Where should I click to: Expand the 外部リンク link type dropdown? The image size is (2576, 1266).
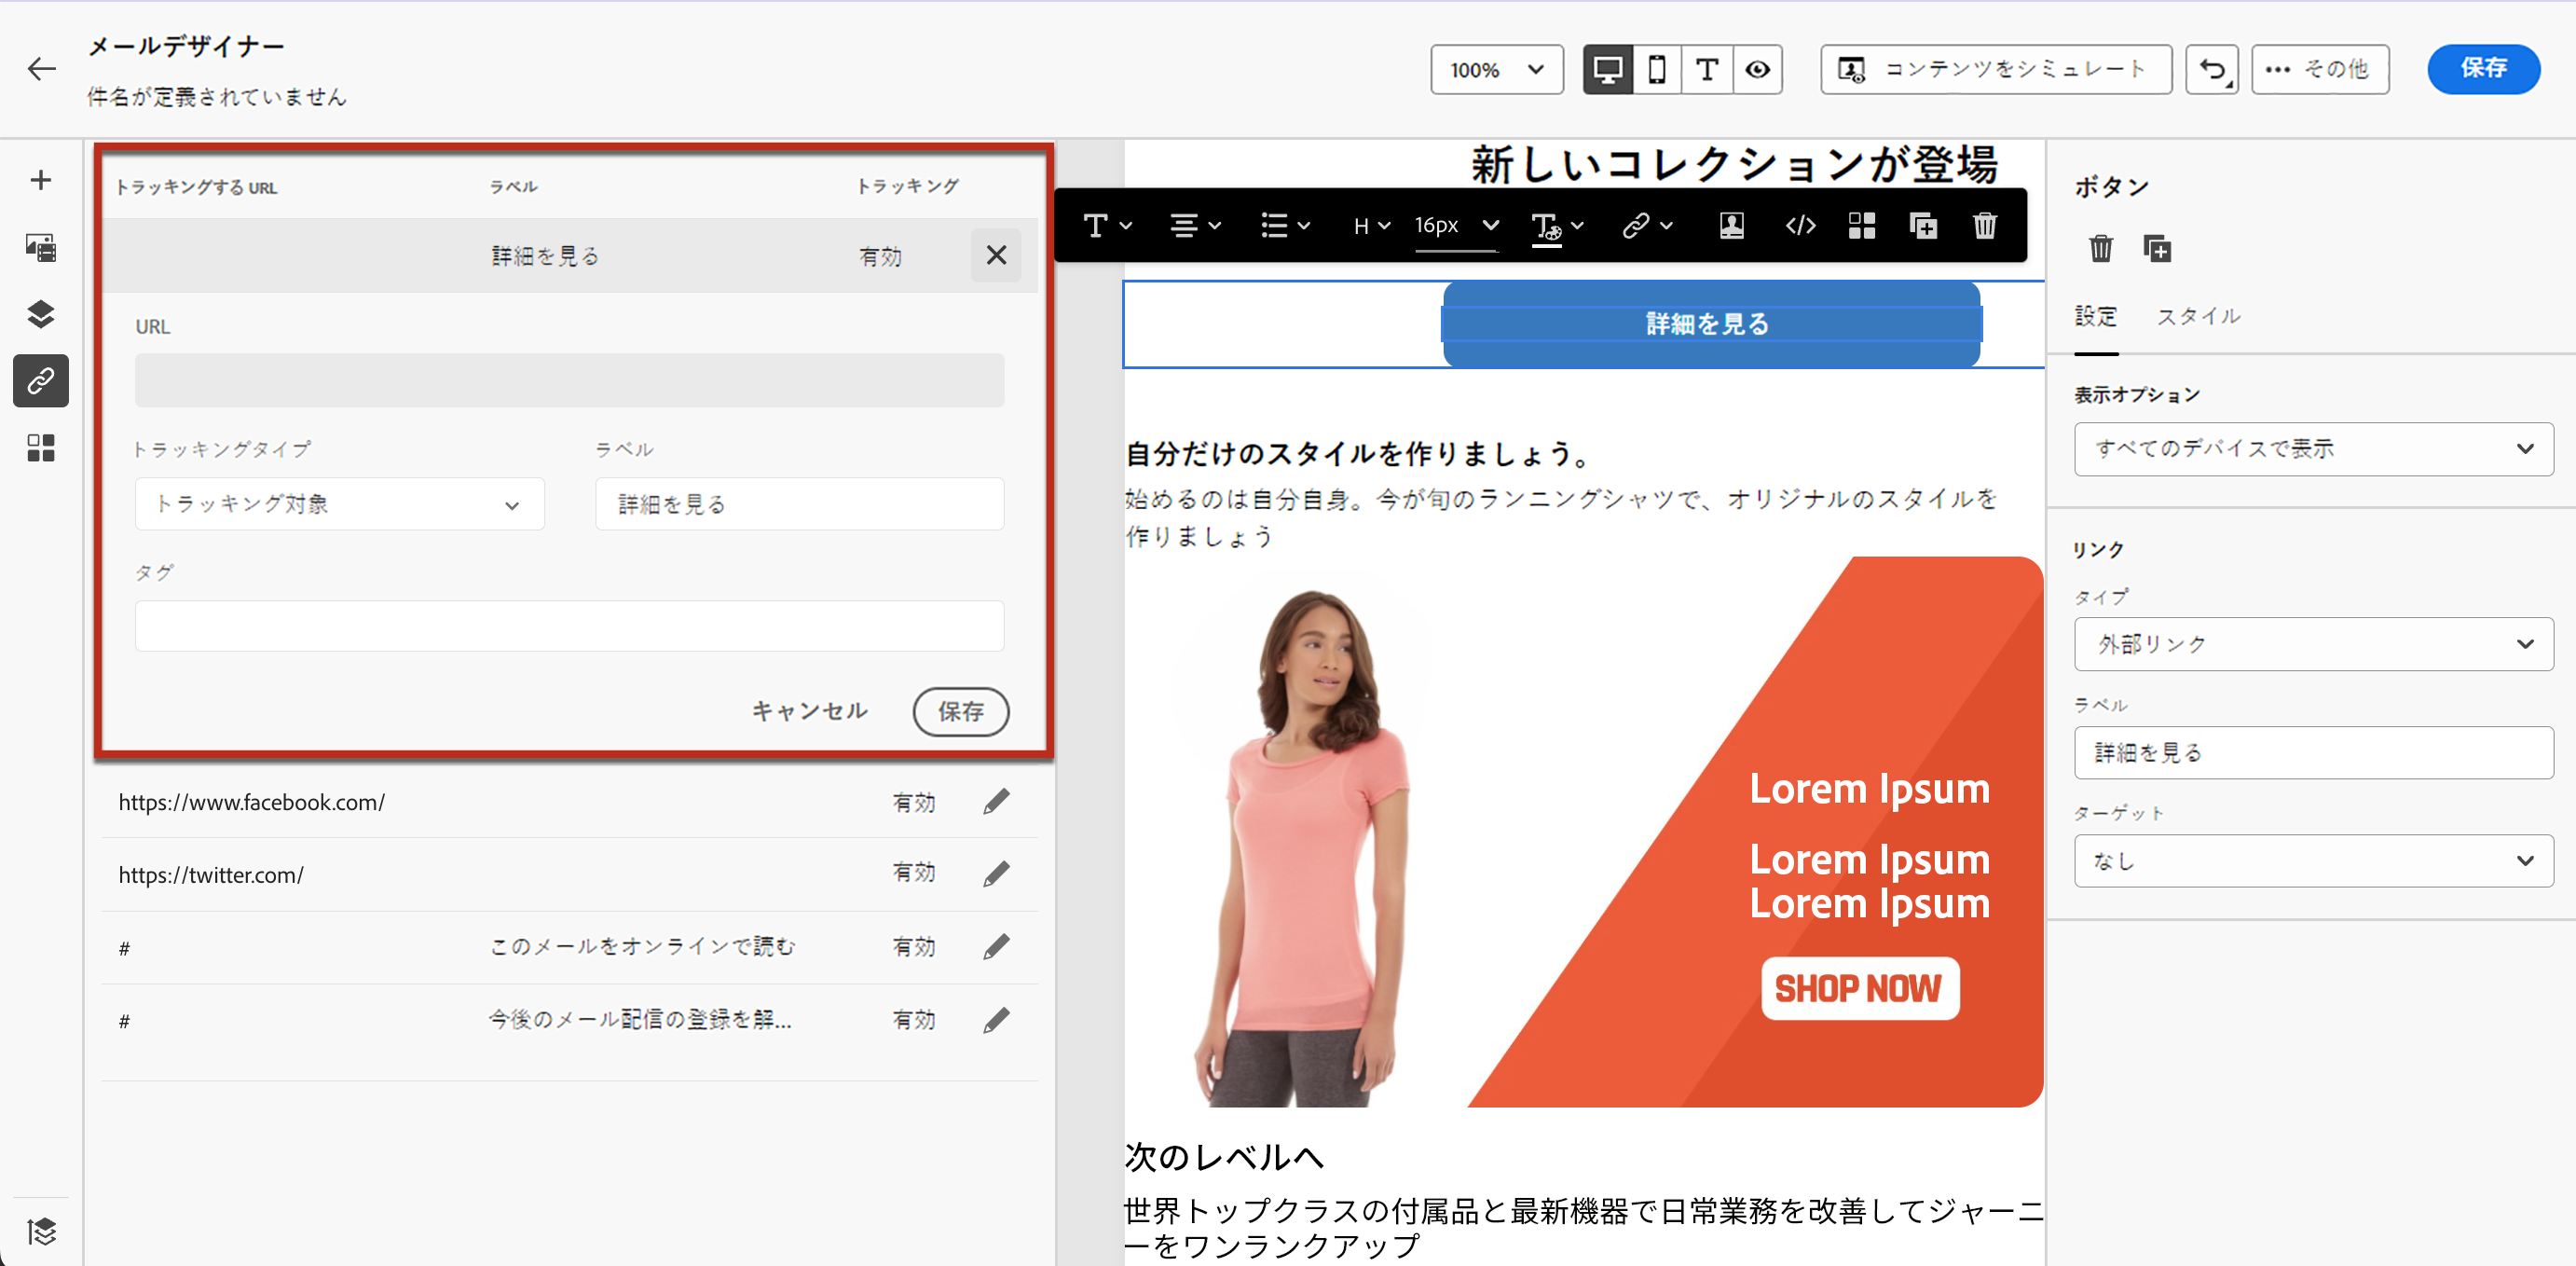2313,644
